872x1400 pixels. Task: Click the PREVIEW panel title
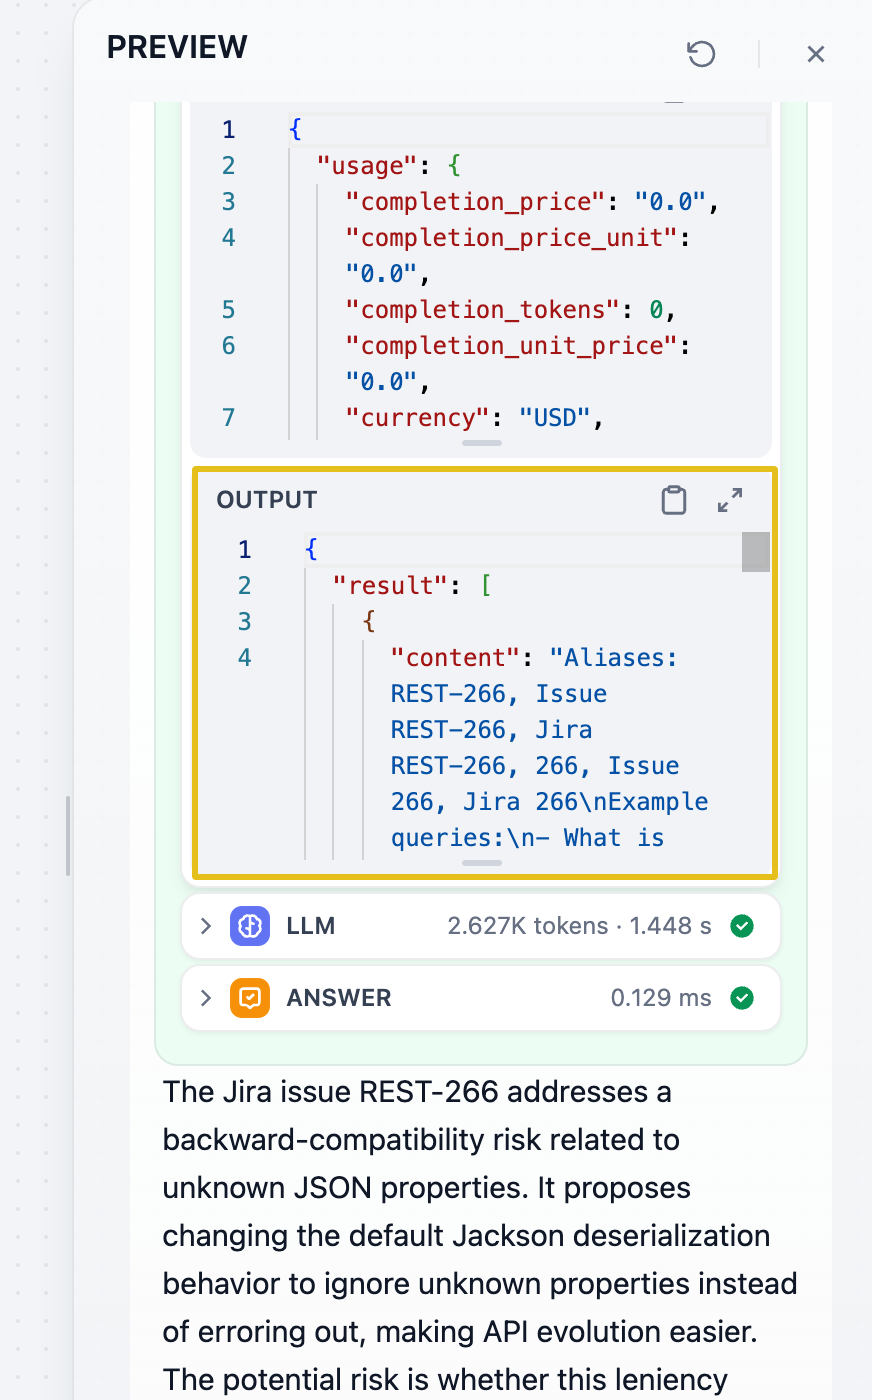coord(177,47)
